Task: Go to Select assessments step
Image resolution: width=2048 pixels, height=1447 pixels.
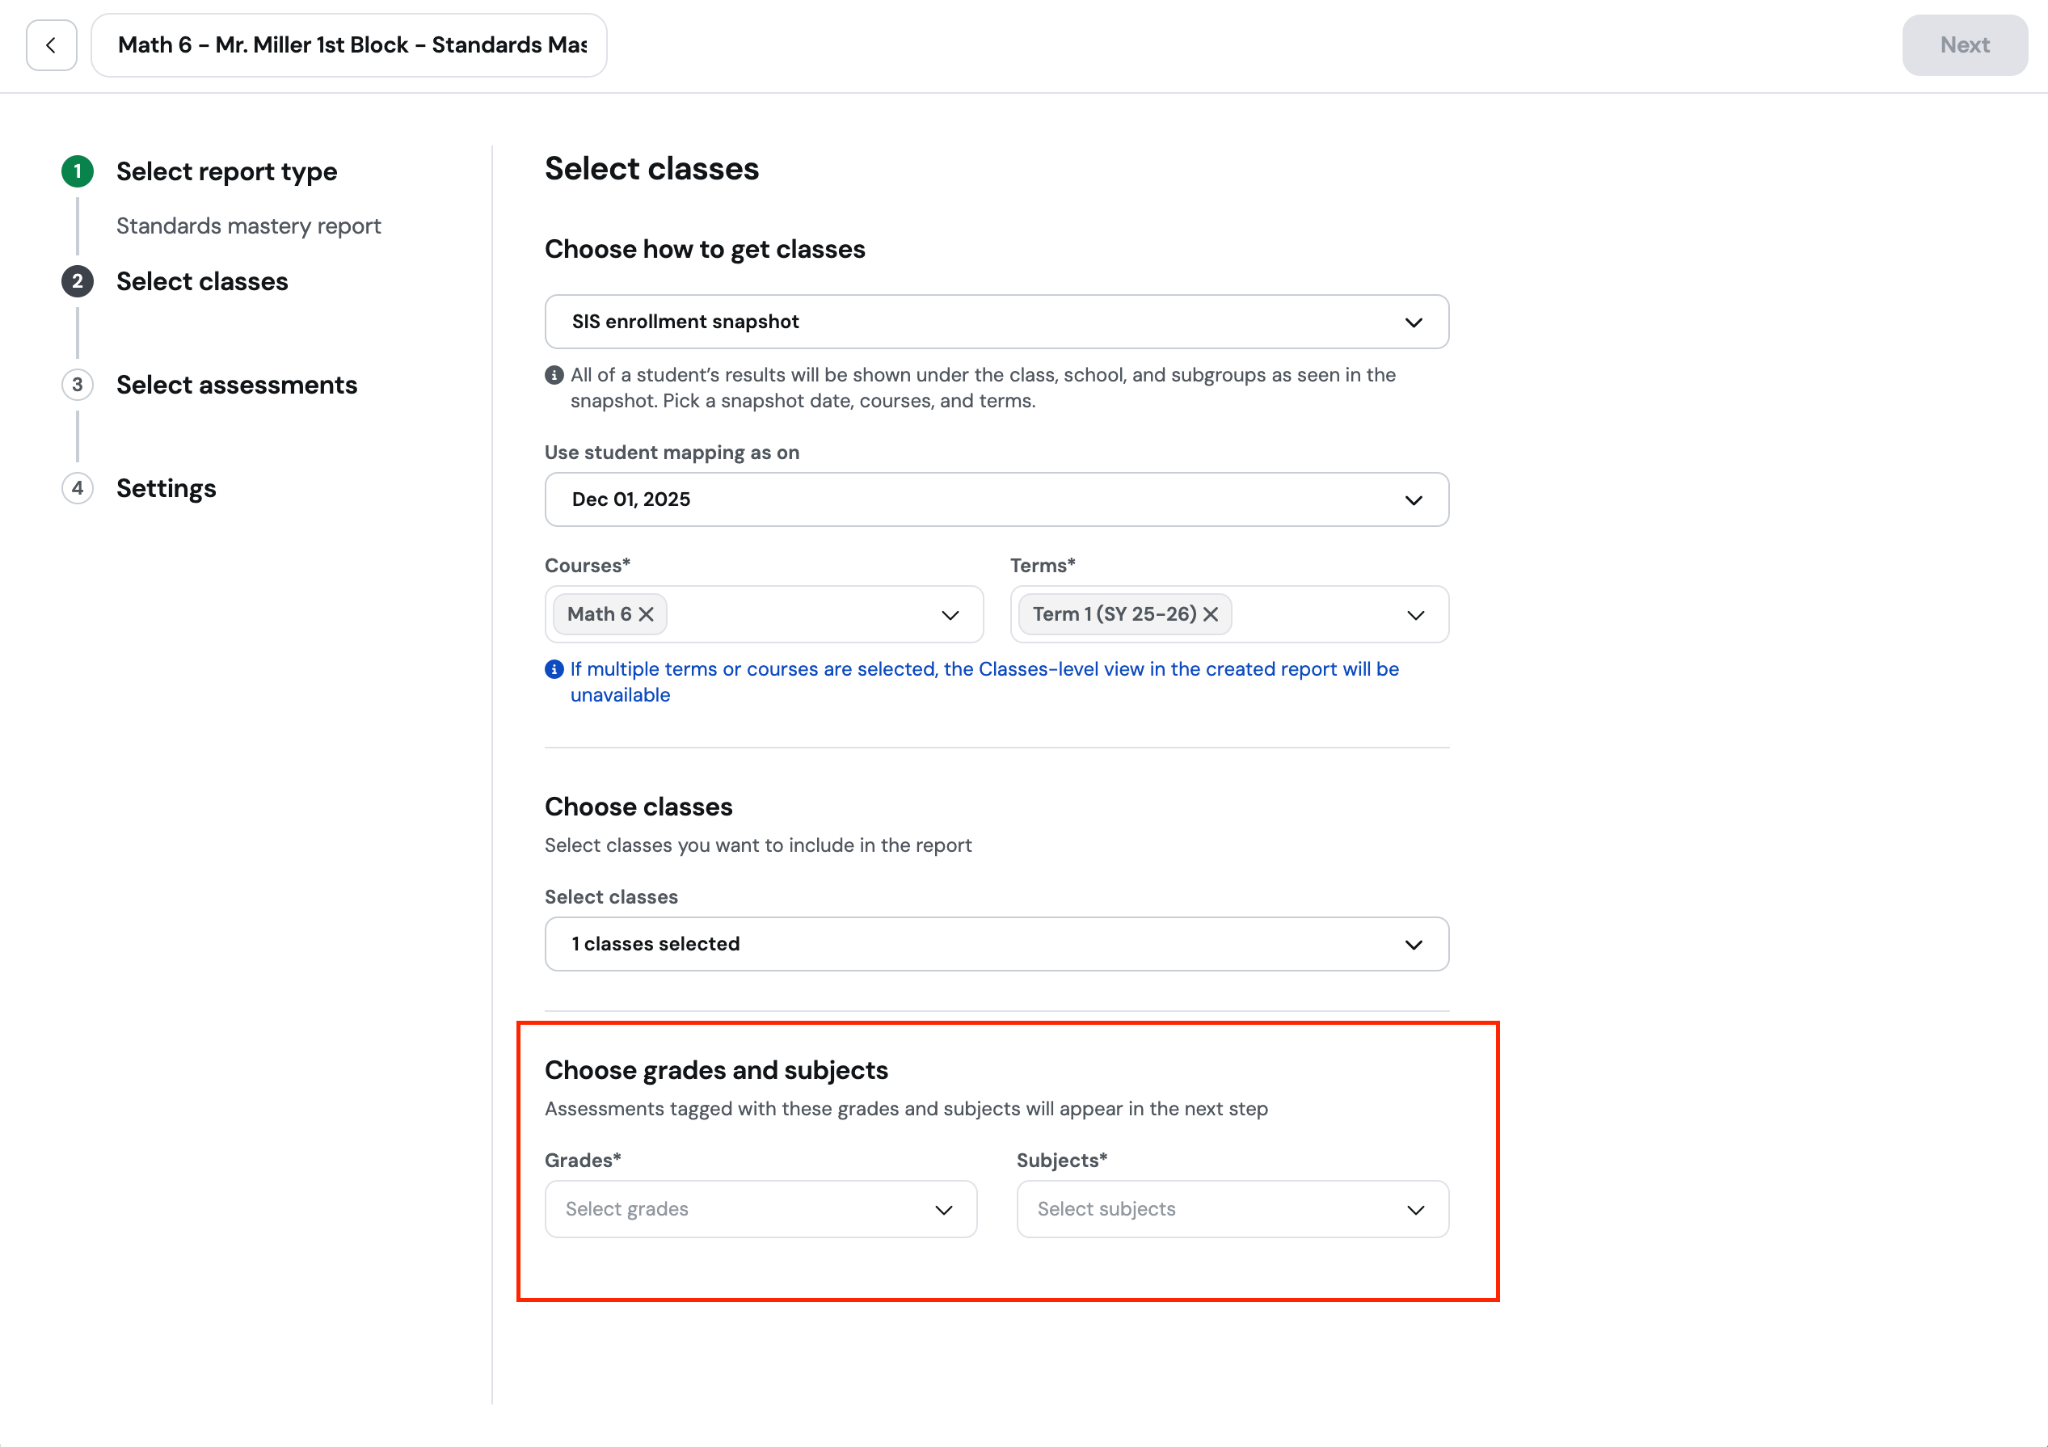Action: point(237,385)
